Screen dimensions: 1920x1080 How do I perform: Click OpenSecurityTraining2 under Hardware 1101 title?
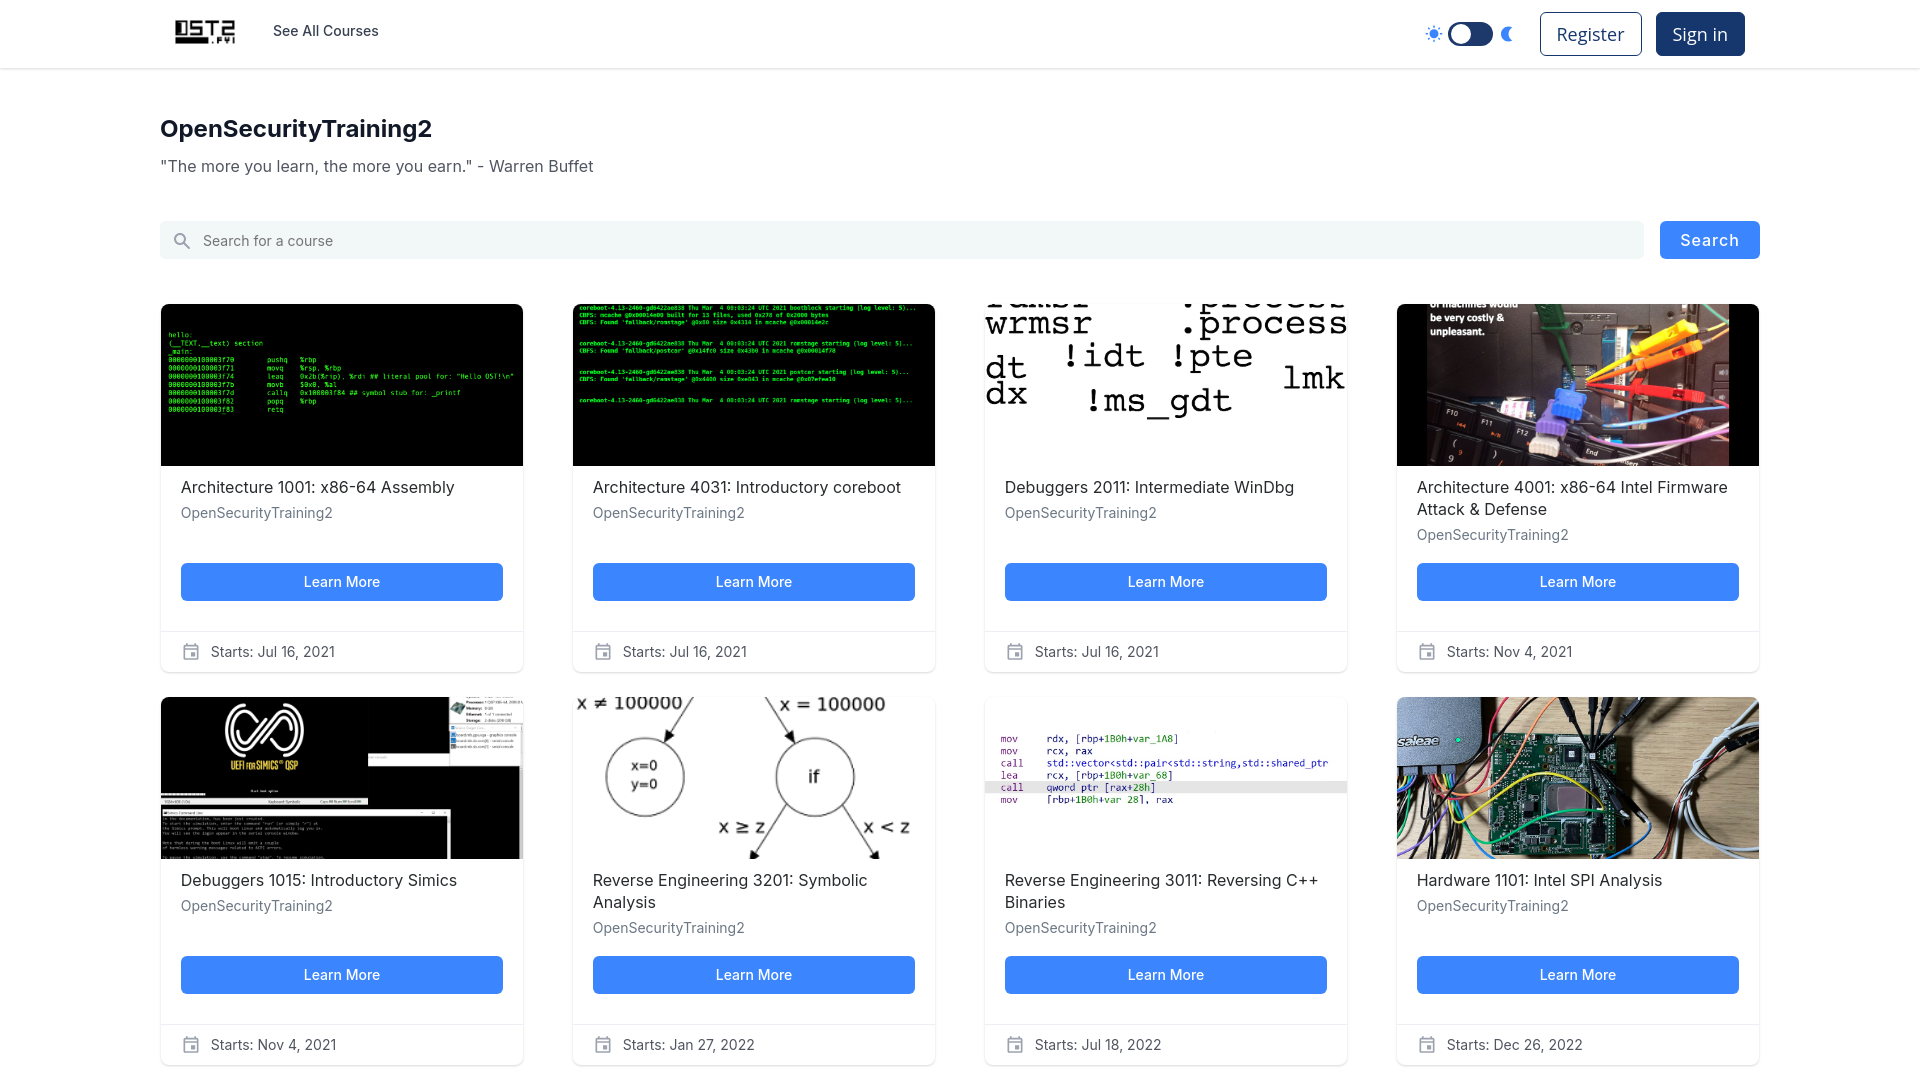click(x=1492, y=906)
